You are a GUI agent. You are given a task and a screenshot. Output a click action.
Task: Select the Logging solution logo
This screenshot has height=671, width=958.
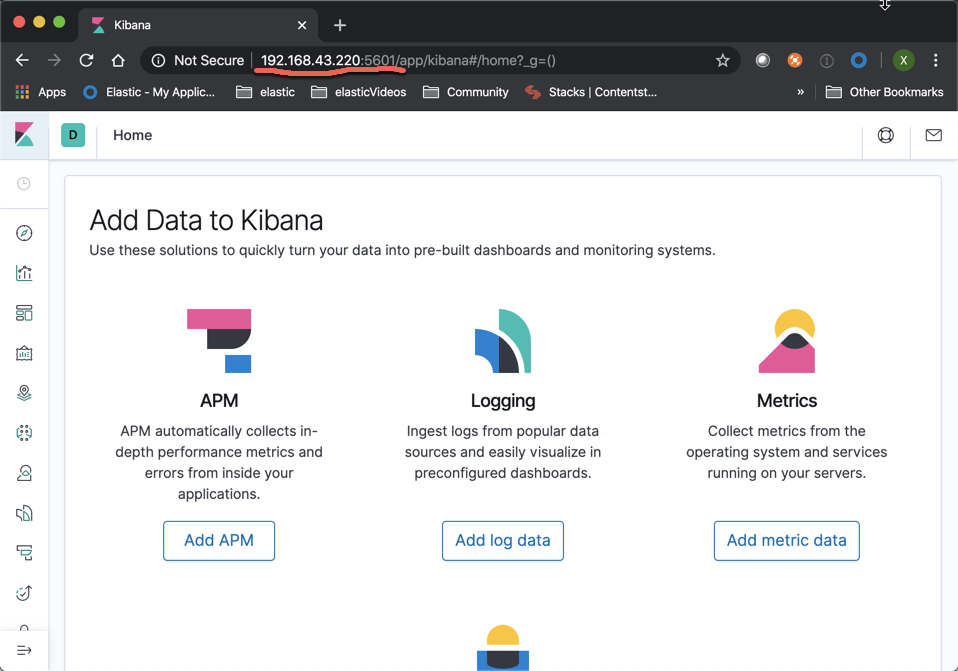[503, 341]
